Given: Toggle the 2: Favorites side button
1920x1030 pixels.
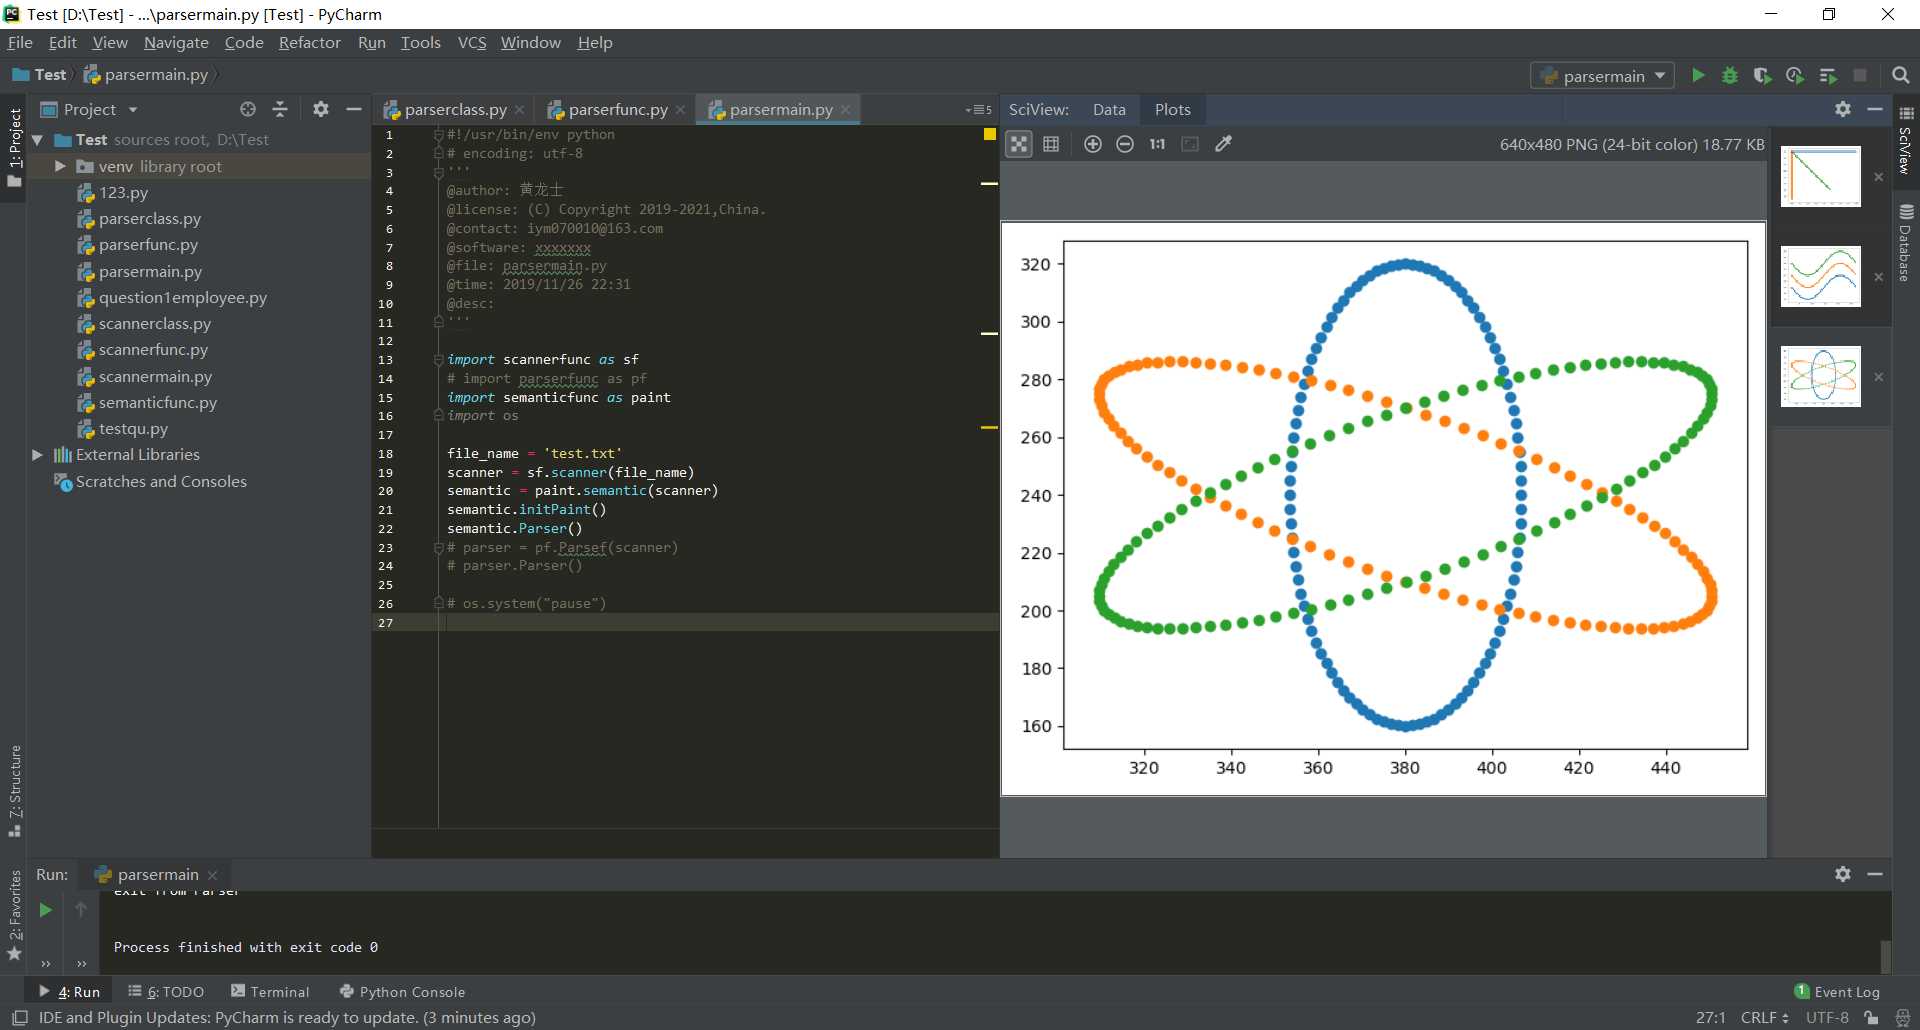Looking at the screenshot, I should click(x=14, y=915).
